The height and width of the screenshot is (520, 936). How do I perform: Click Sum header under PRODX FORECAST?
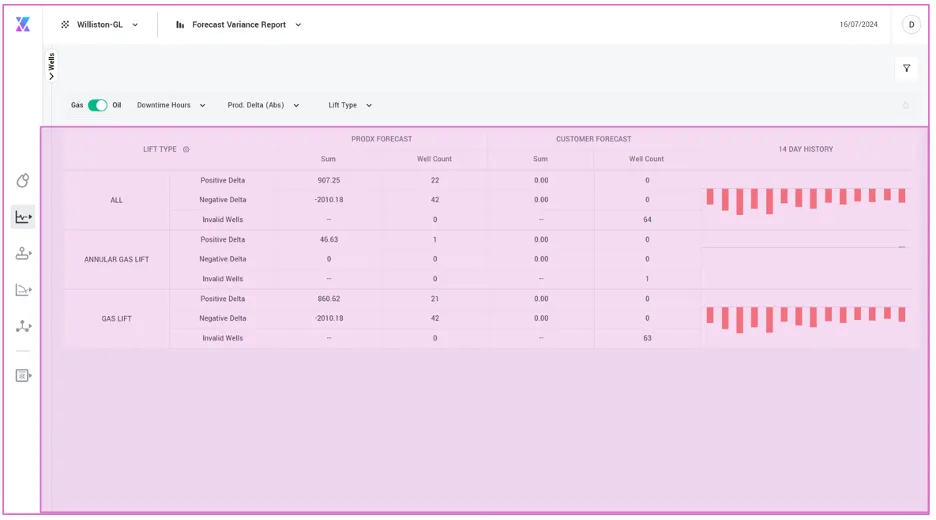pos(328,159)
